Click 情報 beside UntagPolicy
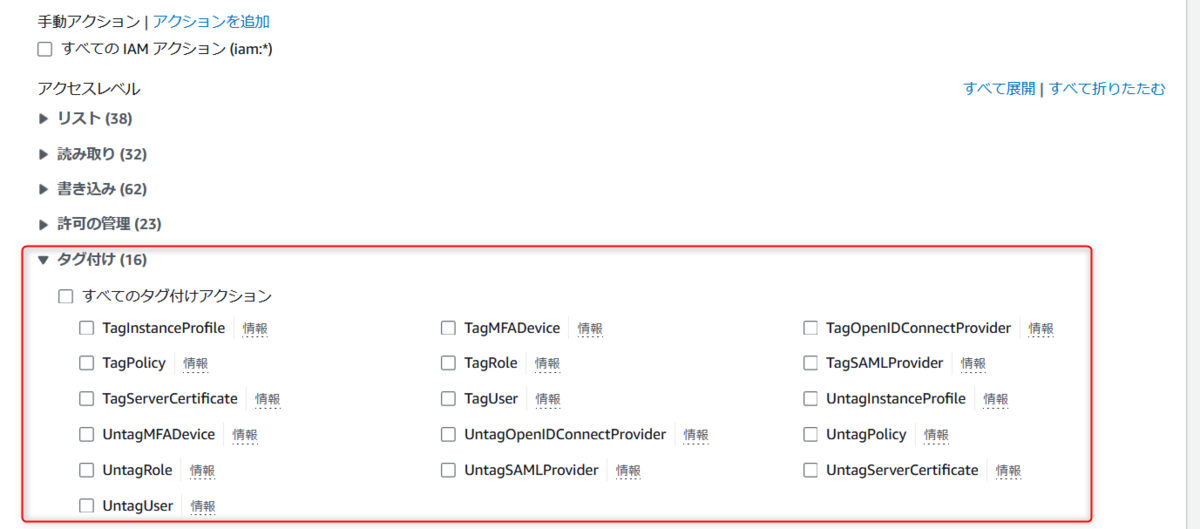This screenshot has width=1200, height=529. [936, 436]
